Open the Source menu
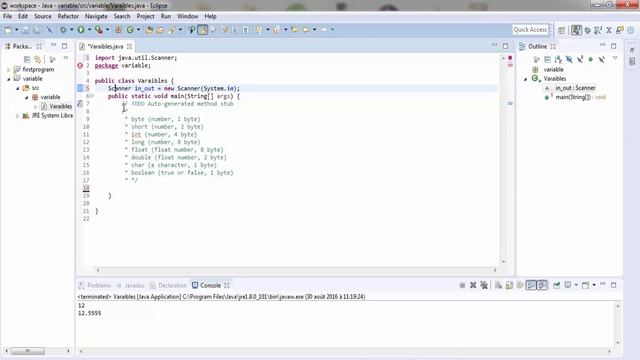Image resolution: width=640 pixels, height=360 pixels. [x=43, y=16]
